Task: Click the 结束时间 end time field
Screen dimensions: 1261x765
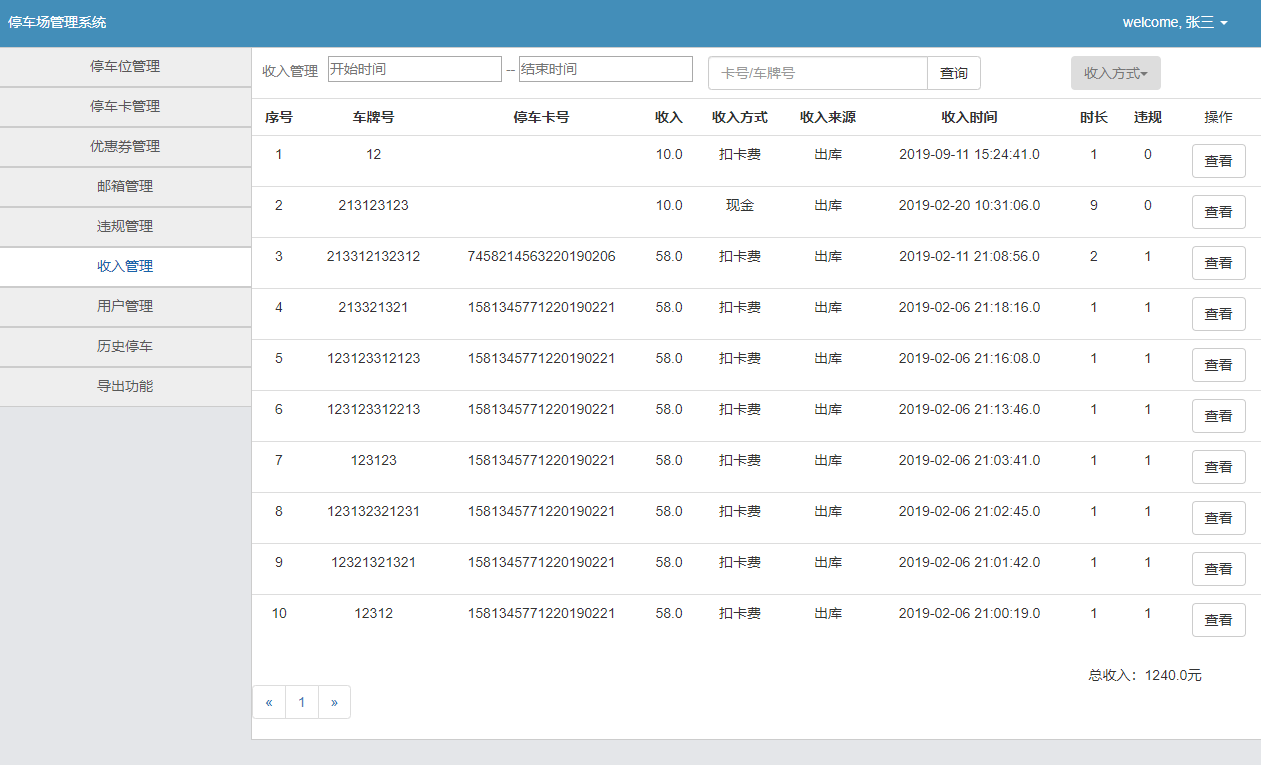Action: coord(604,68)
